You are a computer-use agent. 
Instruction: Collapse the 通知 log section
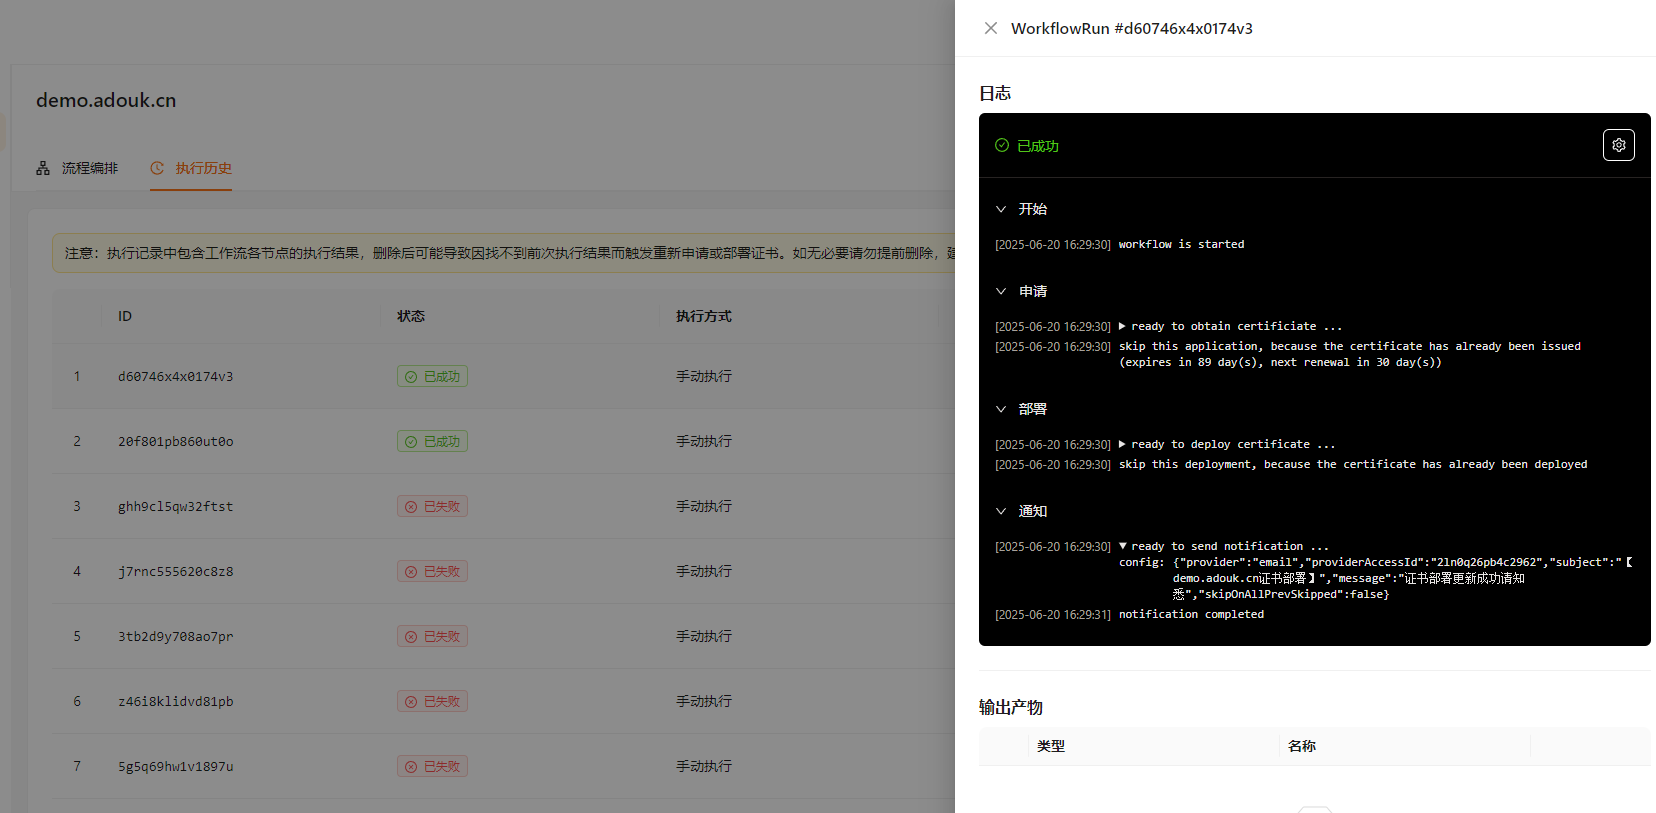tap(1001, 511)
